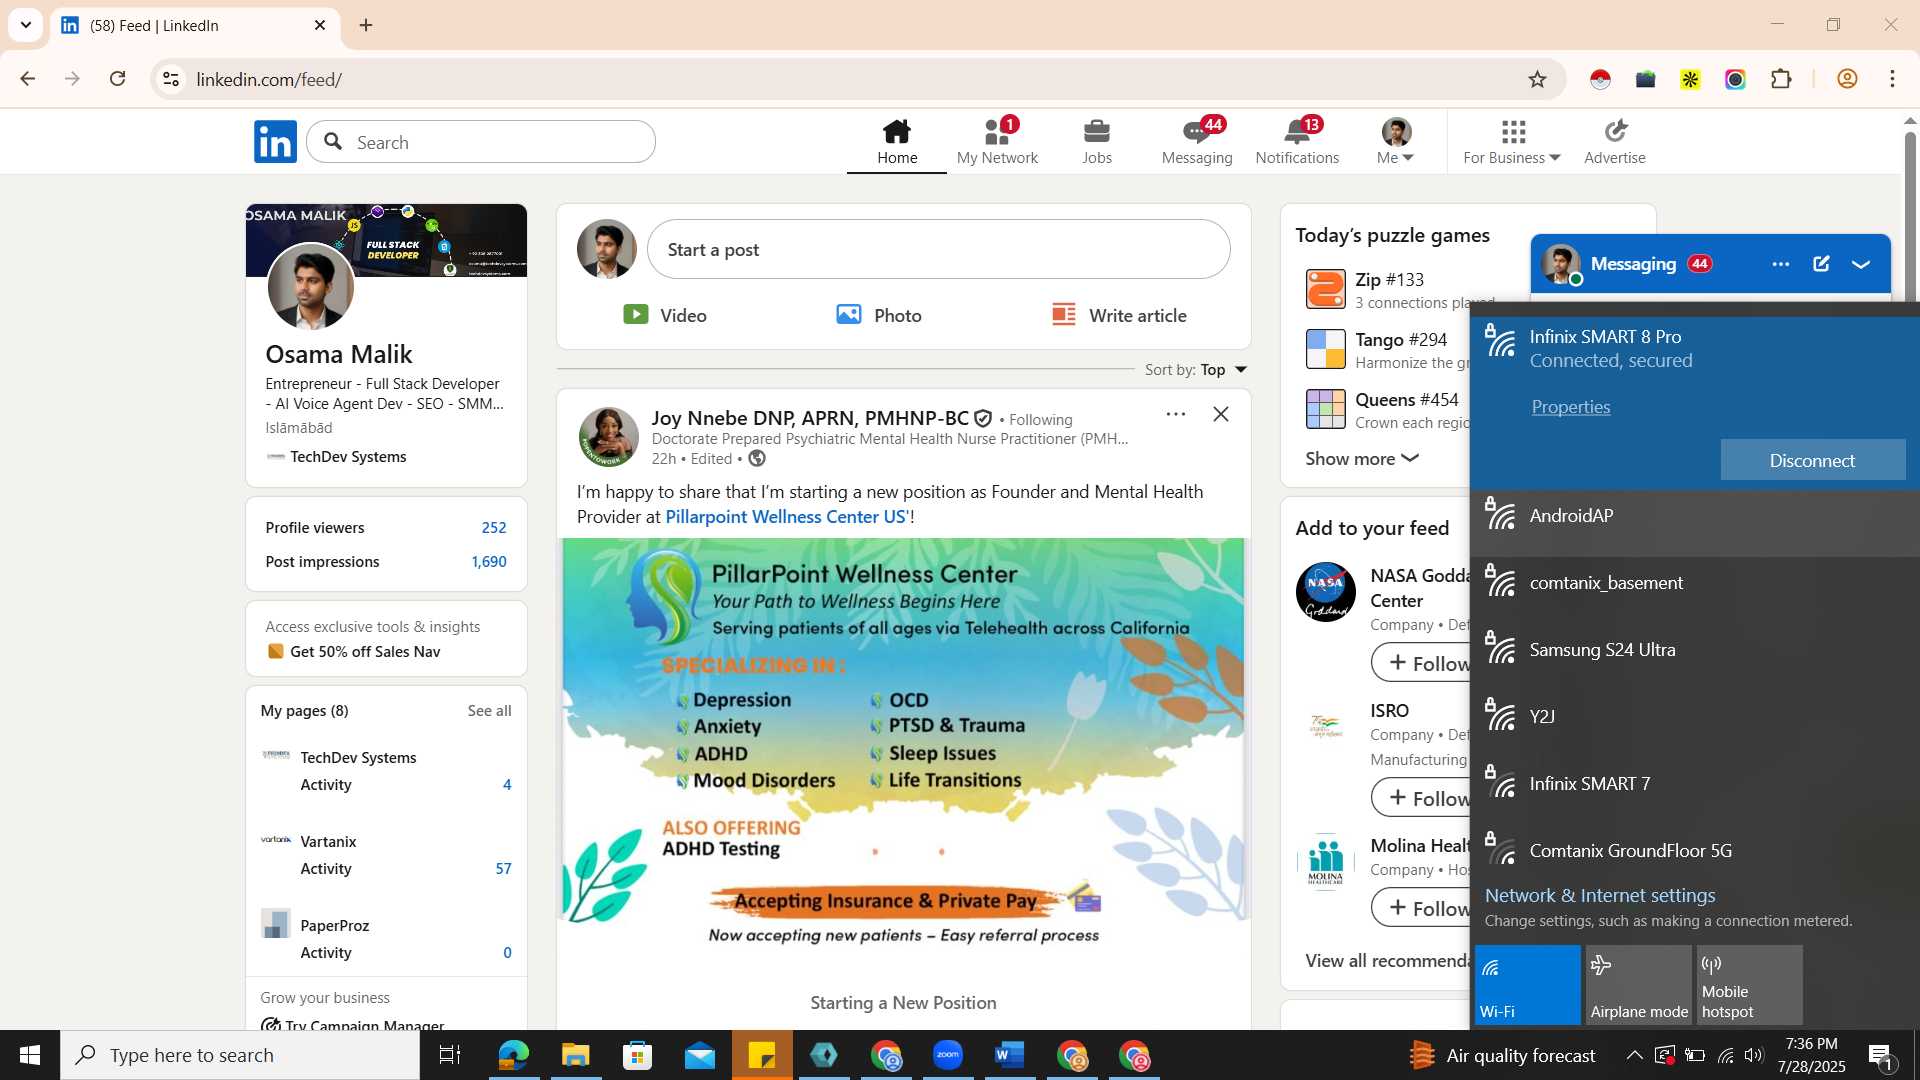Open Network & Internet settings

pyautogui.click(x=1599, y=896)
